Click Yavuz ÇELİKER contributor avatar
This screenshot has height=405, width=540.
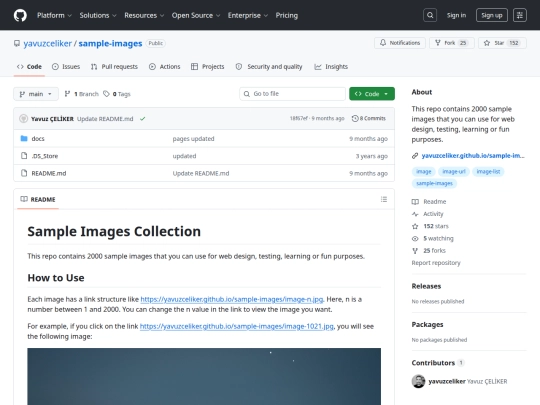click(x=418, y=381)
